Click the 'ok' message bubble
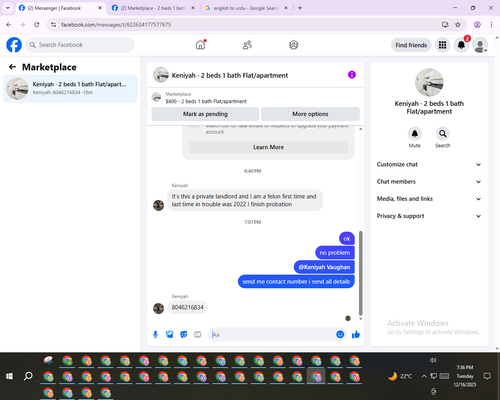The width and height of the screenshot is (500, 400). [x=347, y=238]
